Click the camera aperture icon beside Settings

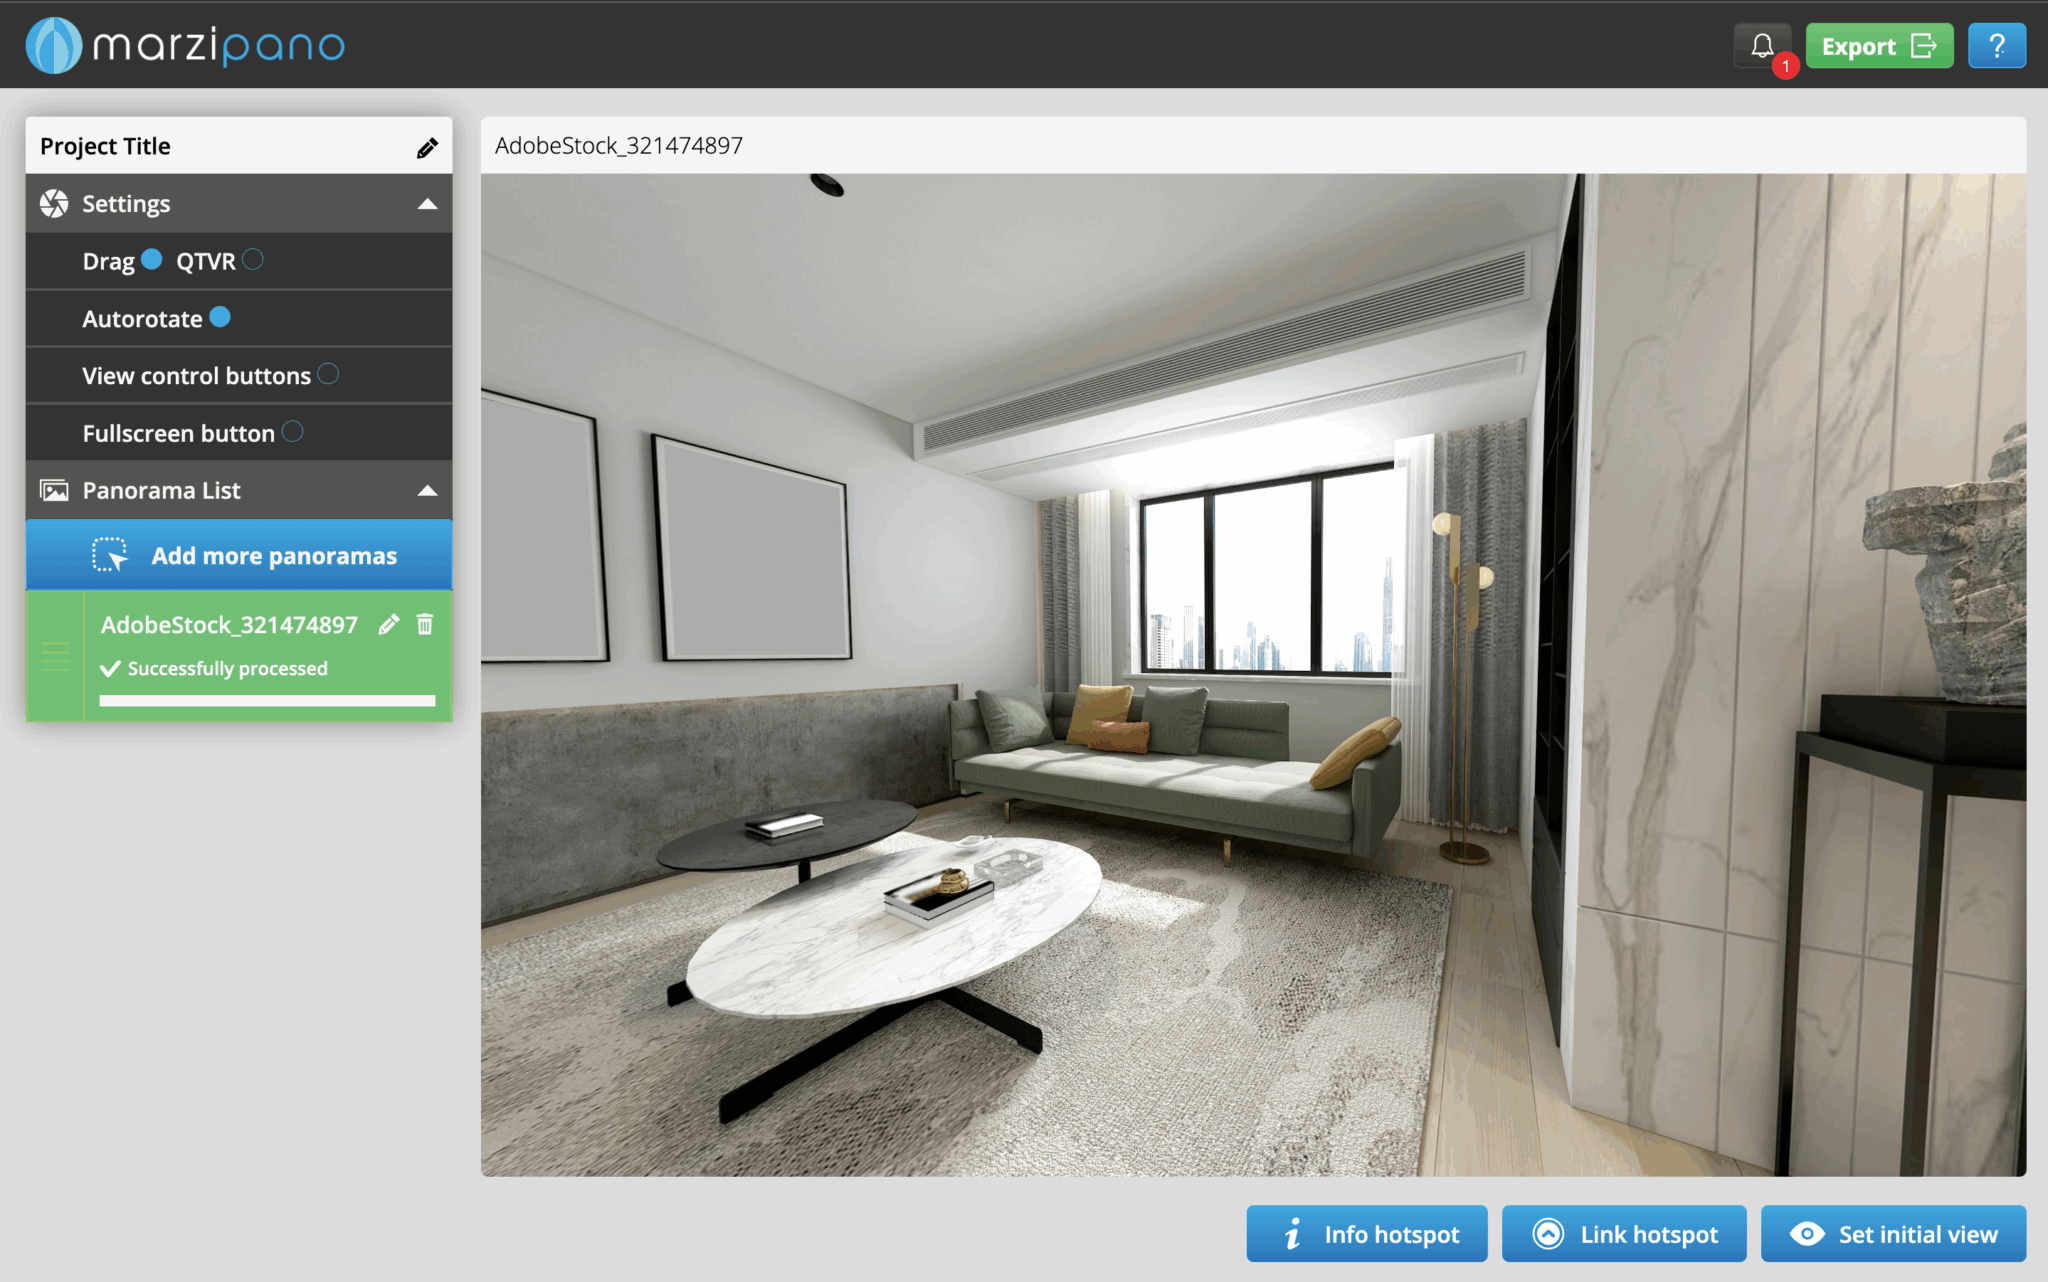click(x=53, y=203)
